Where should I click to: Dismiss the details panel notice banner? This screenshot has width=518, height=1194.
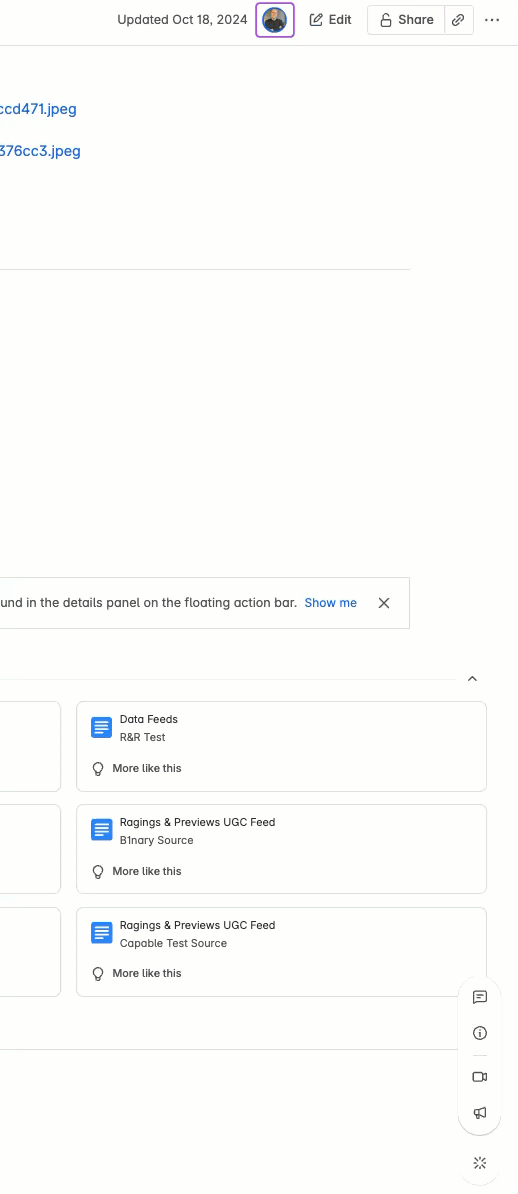click(x=384, y=603)
